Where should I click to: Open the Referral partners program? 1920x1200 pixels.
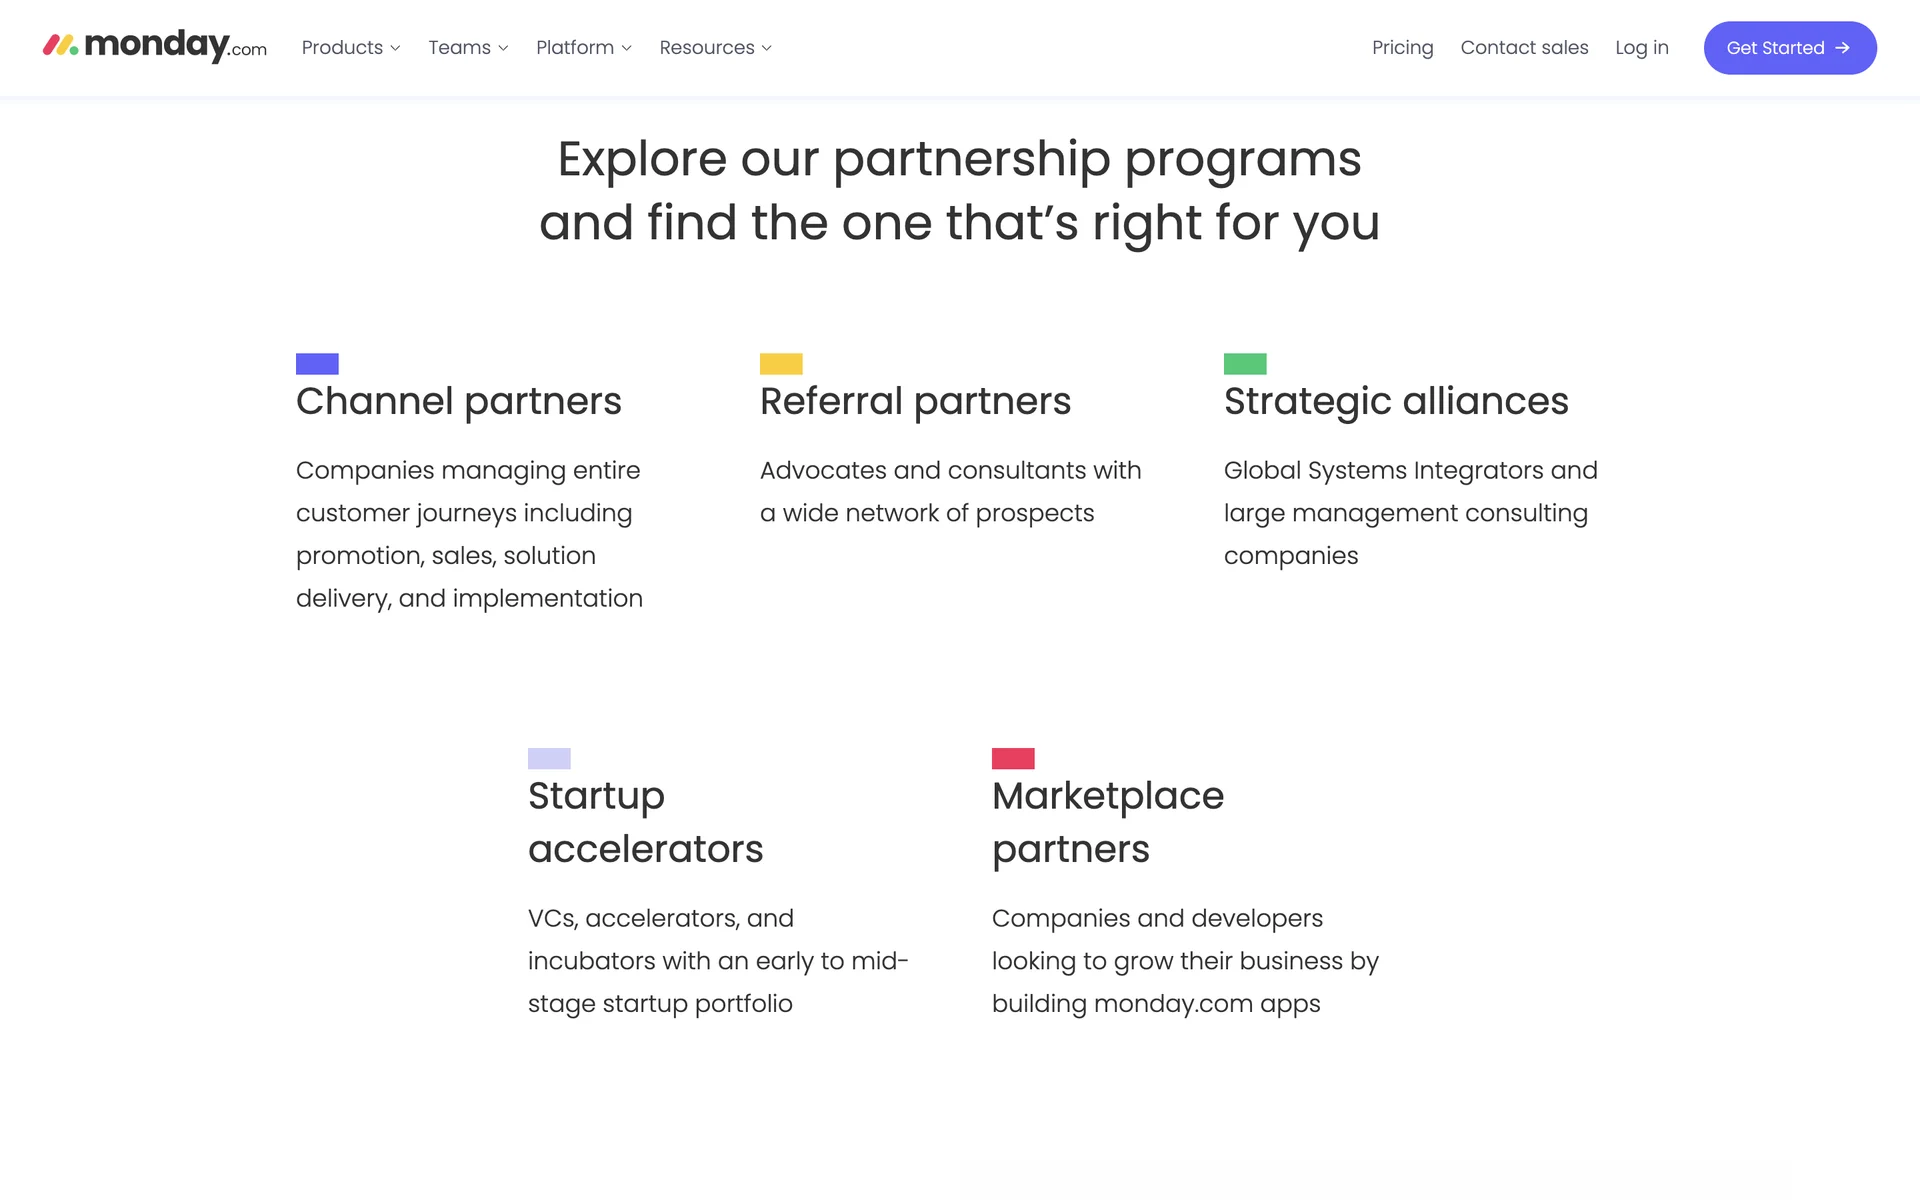(915, 401)
